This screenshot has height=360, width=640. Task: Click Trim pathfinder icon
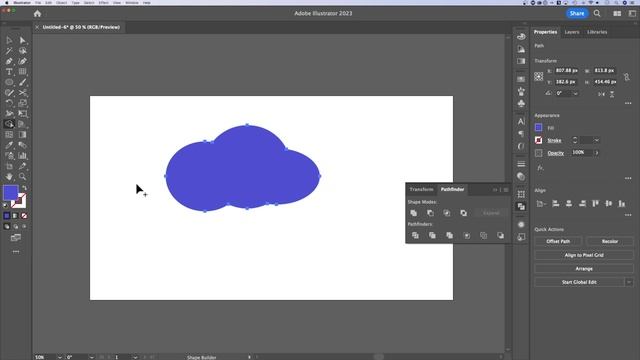coord(432,236)
